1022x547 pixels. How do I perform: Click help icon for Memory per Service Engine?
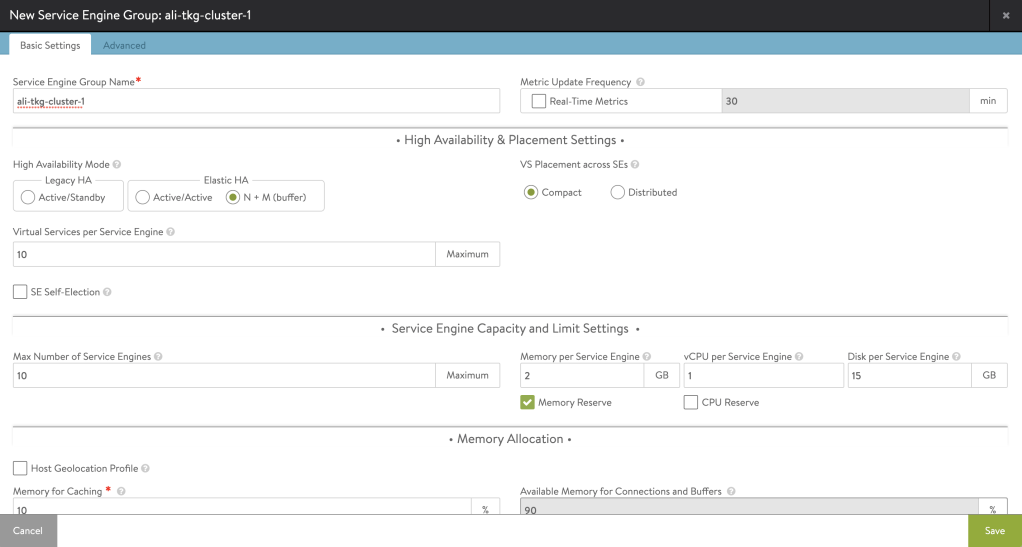point(648,356)
